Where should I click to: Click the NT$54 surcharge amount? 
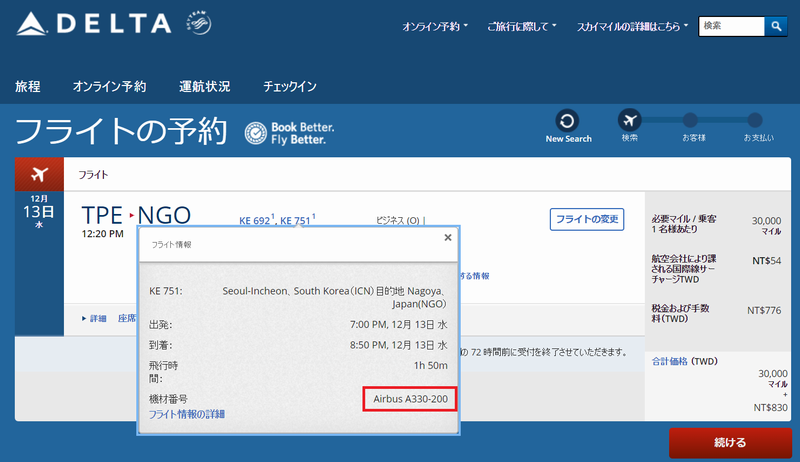(x=766, y=261)
